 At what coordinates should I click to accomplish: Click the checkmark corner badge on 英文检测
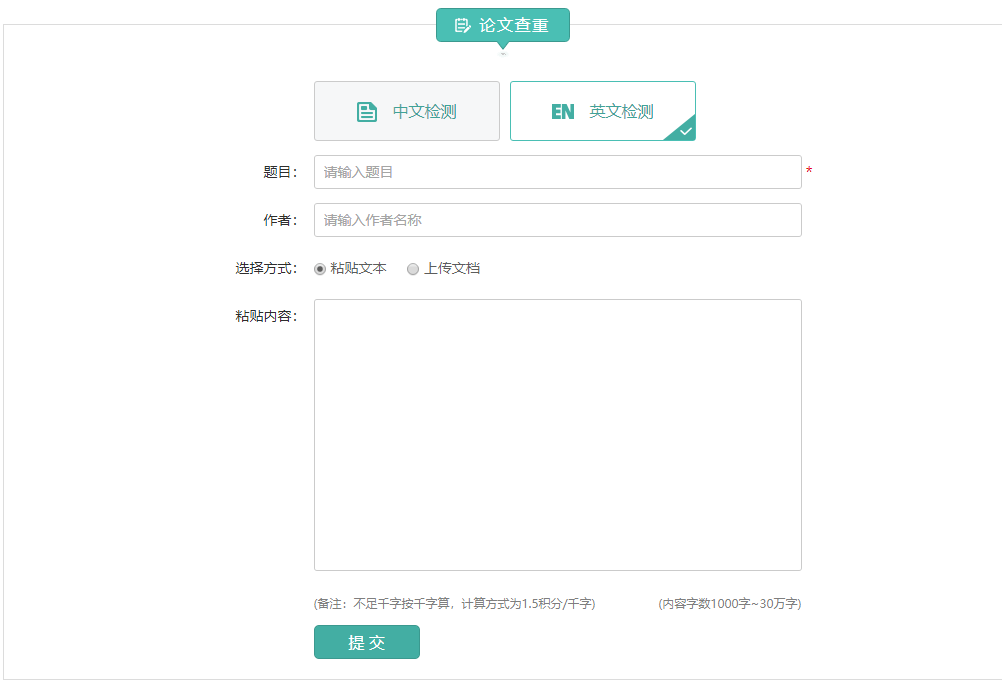(685, 131)
